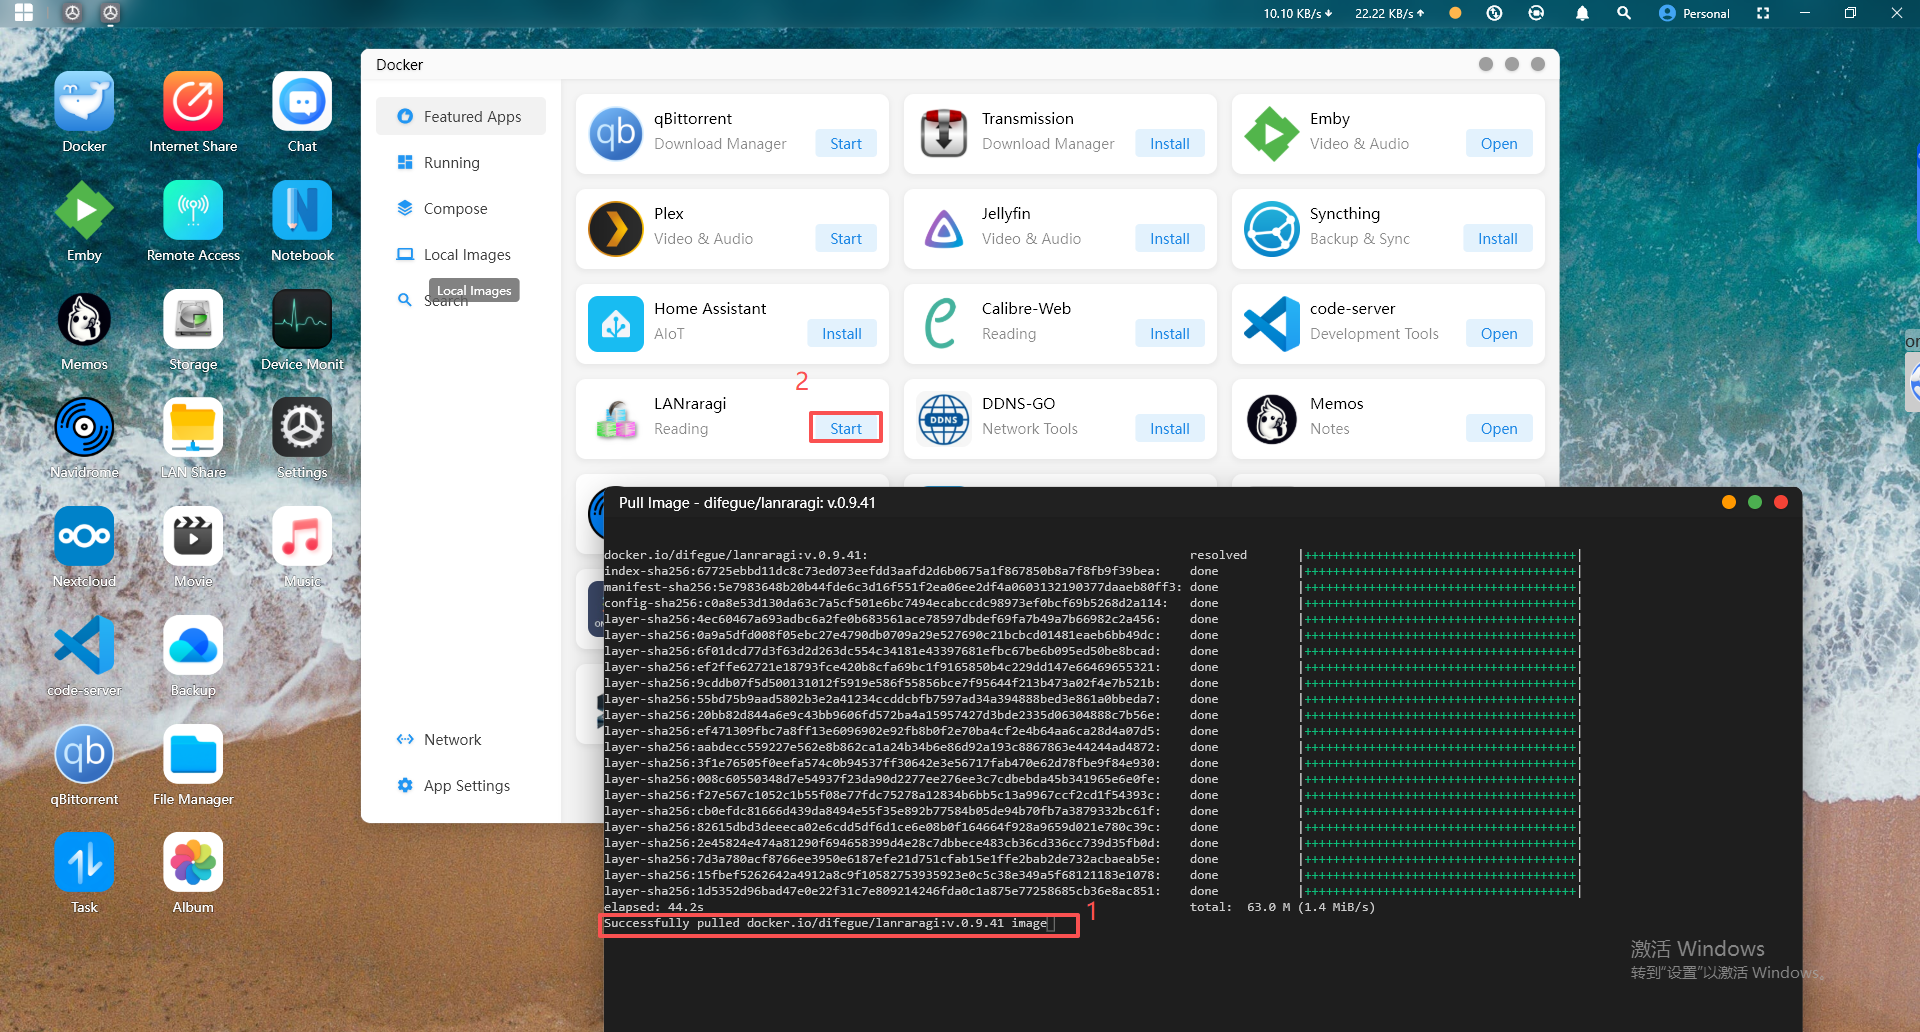Viewport: 1920px width, 1032px height.
Task: Launch the Chat desktop app
Action: pyautogui.click(x=302, y=102)
